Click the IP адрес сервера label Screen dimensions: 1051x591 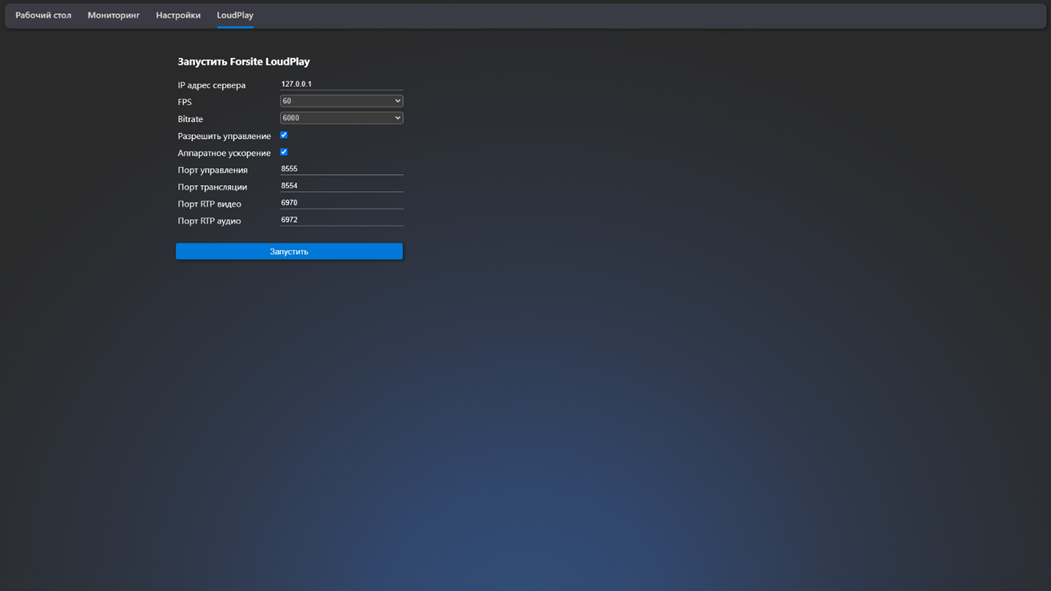pyautogui.click(x=211, y=85)
